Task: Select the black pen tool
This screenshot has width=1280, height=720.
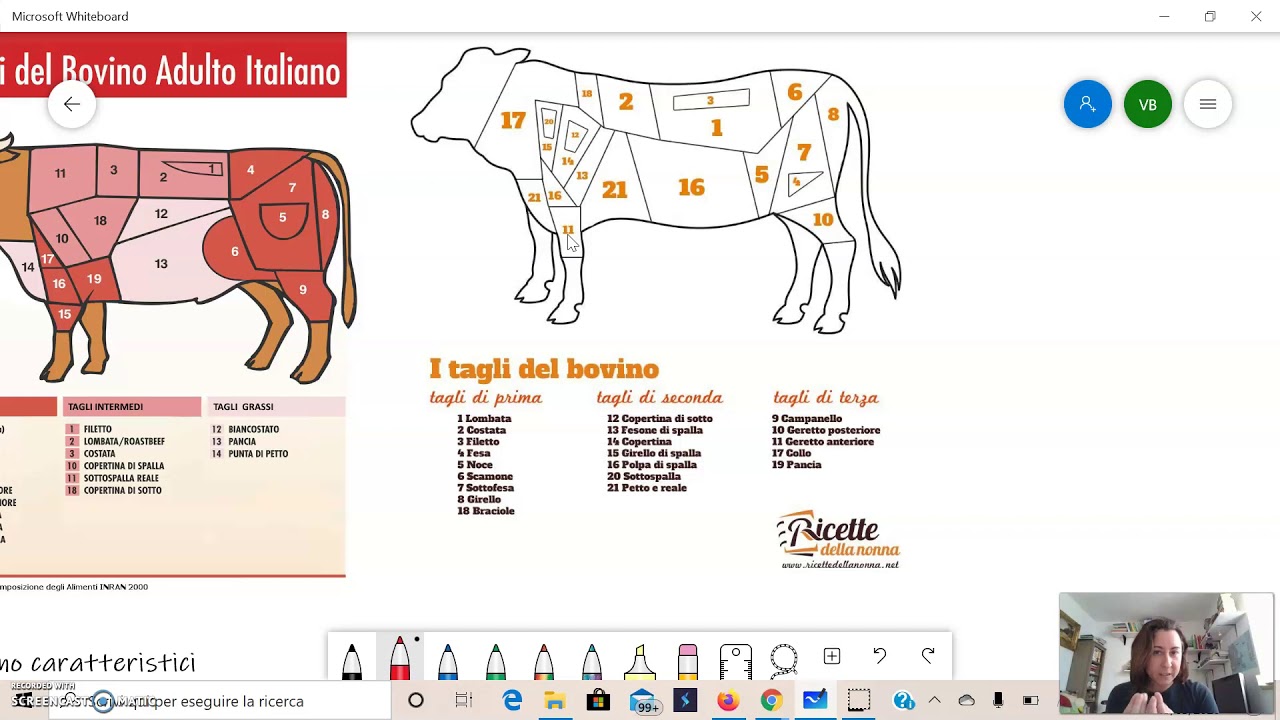Action: 352,661
